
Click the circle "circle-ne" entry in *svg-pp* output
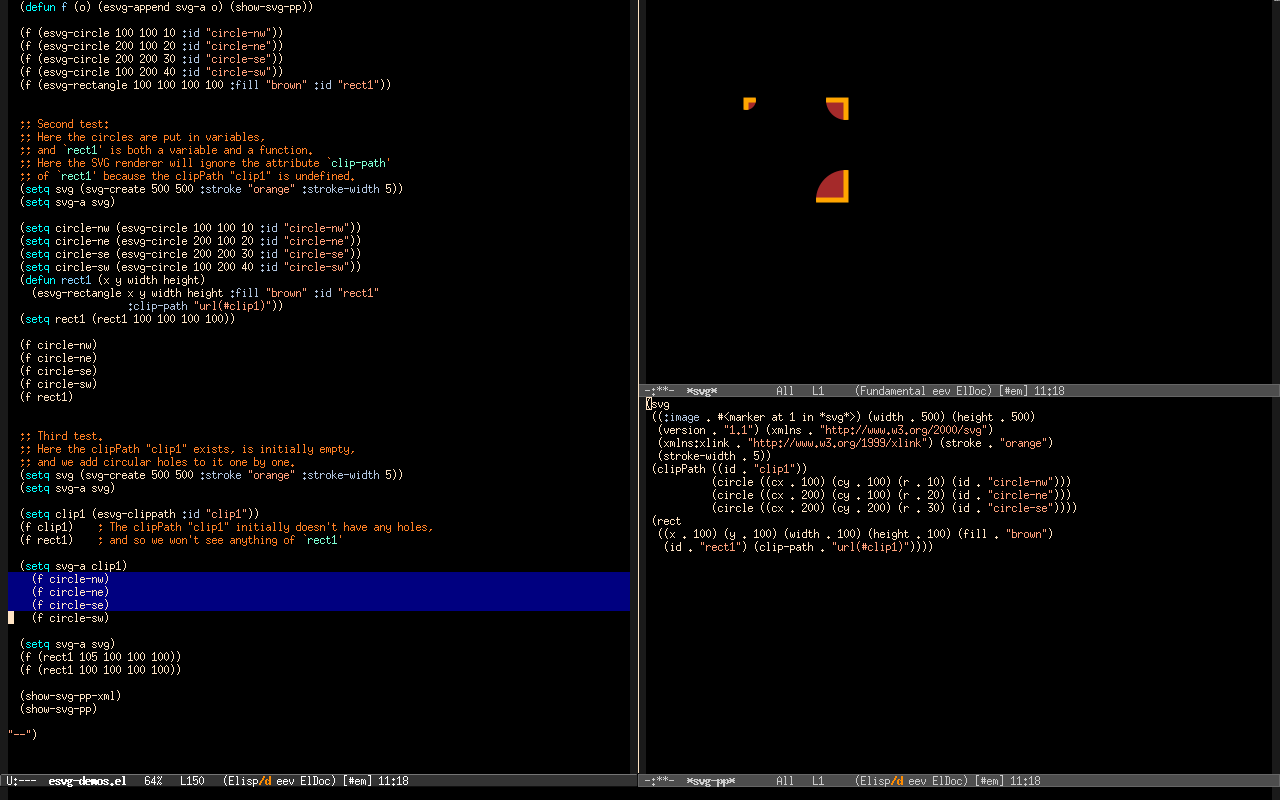click(x=891, y=495)
